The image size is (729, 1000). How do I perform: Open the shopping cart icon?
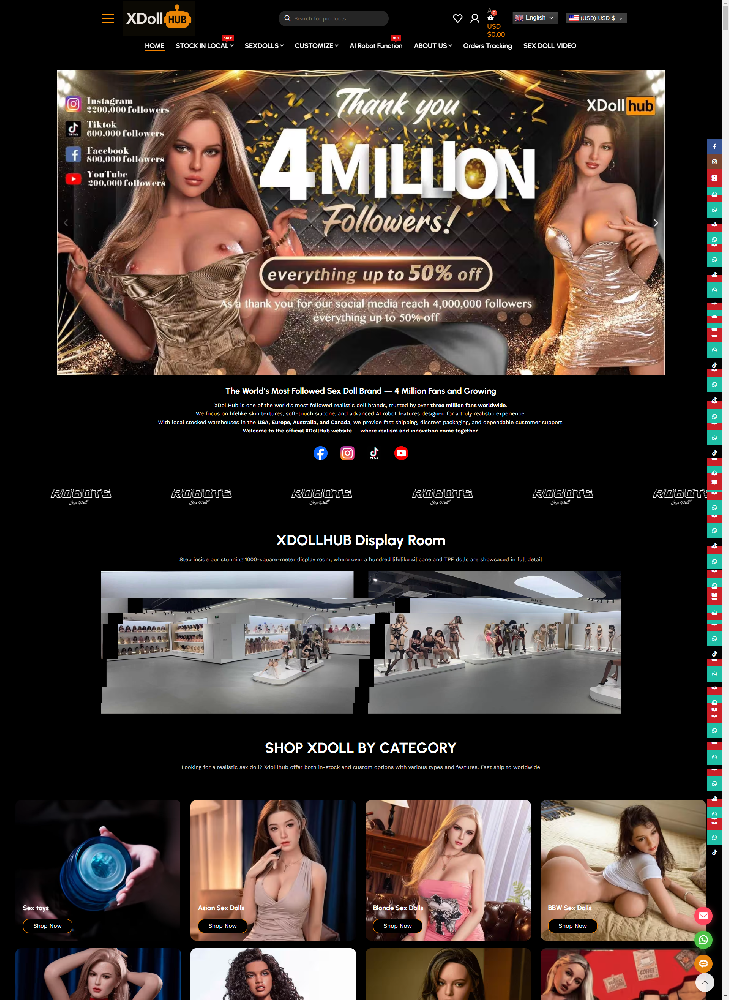(491, 17)
